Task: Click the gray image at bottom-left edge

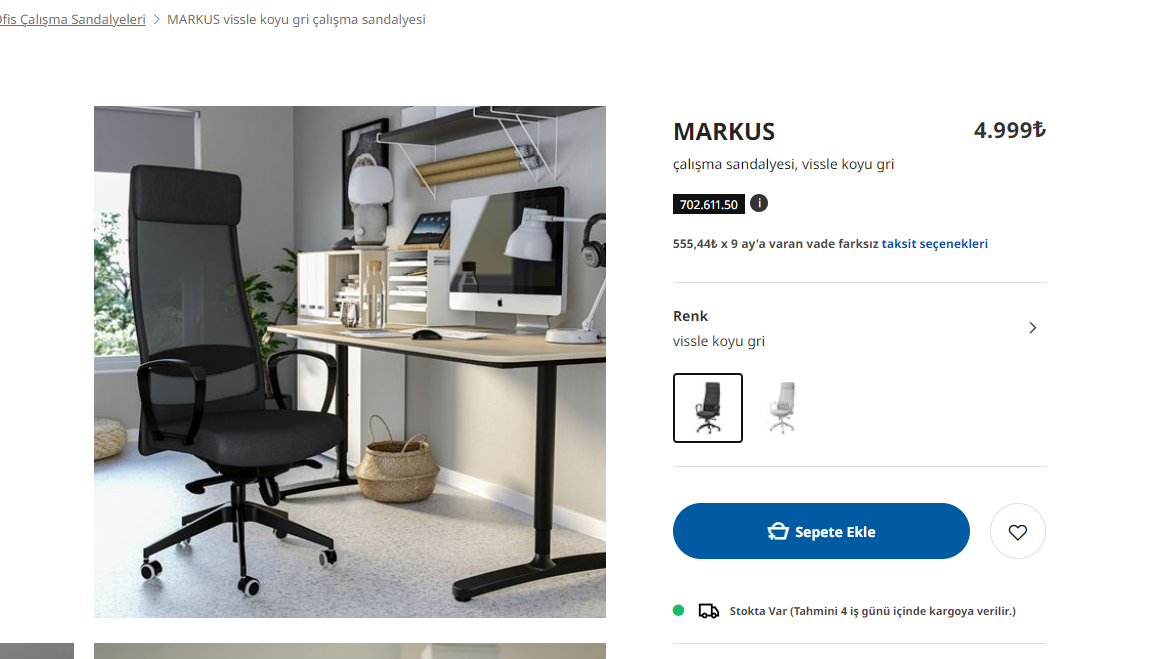Action: [x=37, y=651]
